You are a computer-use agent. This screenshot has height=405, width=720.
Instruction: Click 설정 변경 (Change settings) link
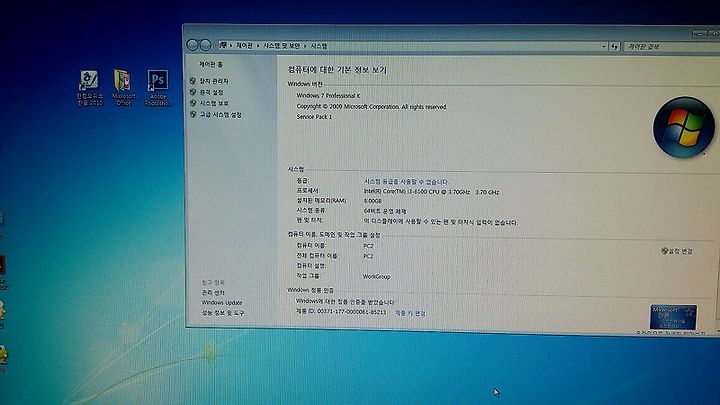pos(681,251)
